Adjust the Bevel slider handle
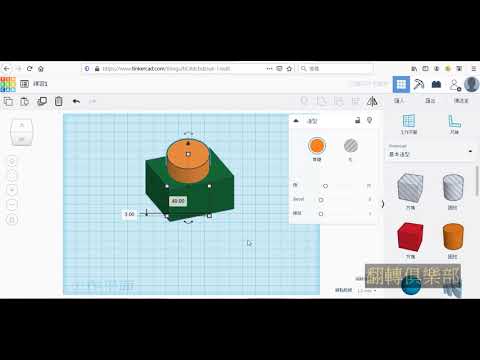 coord(321,200)
